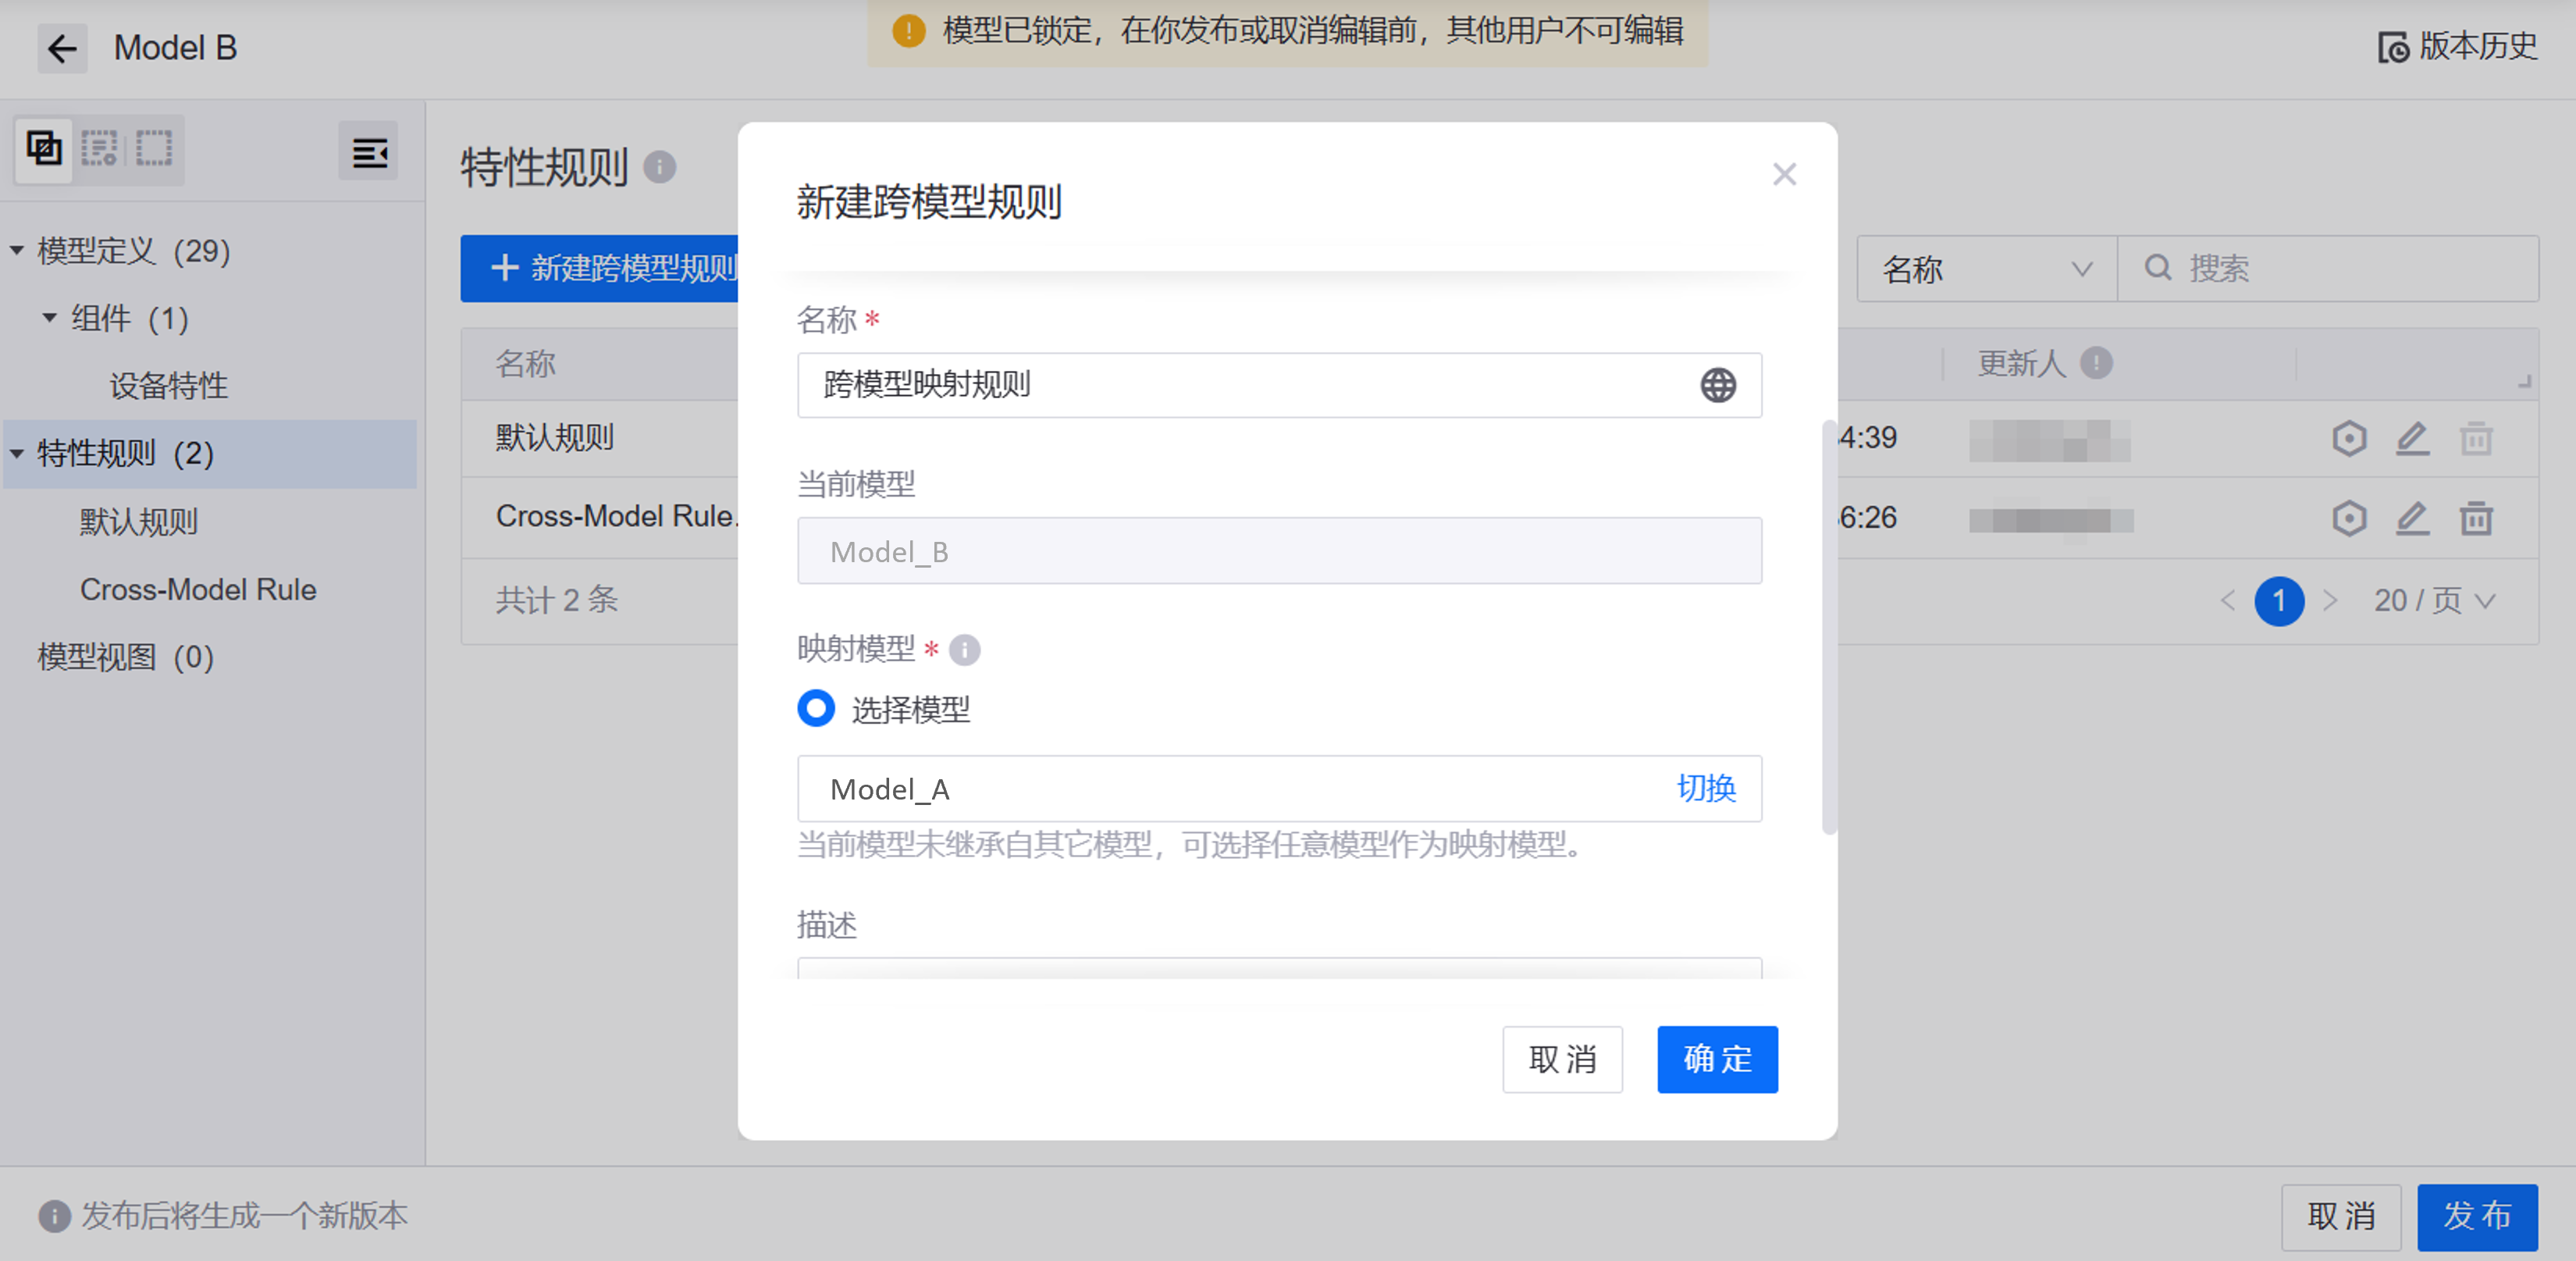Switch to the dashed-square view mode icon
2576x1261 pixels.
pyautogui.click(x=154, y=149)
